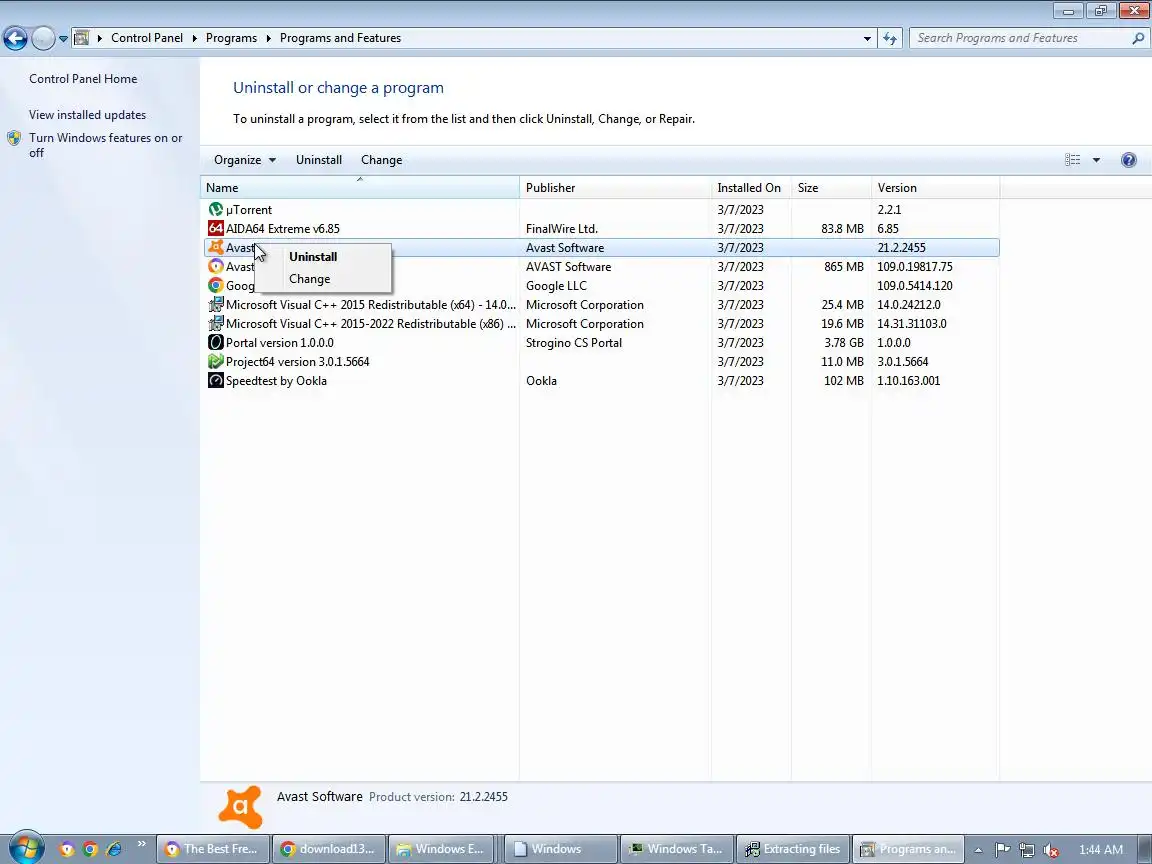The image size is (1152, 864).
Task: Open Help via blue question mark icon
Action: tap(1128, 160)
